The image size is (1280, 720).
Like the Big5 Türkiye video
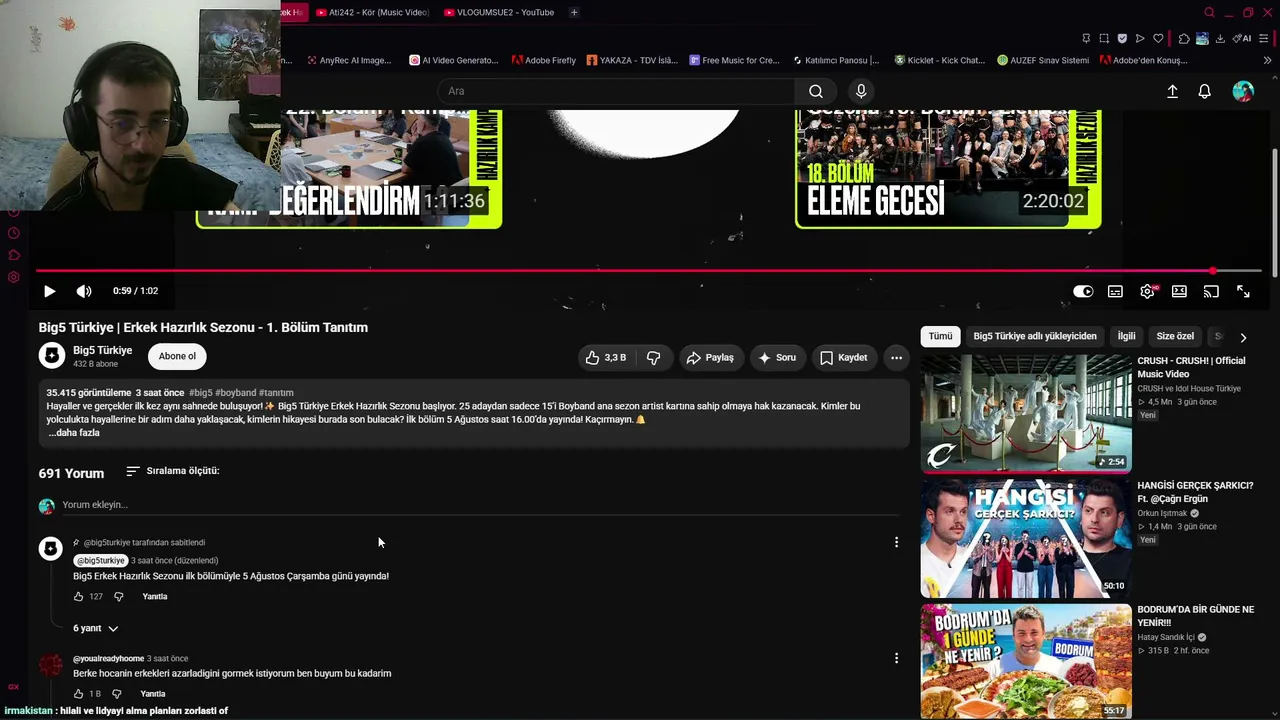click(606, 357)
